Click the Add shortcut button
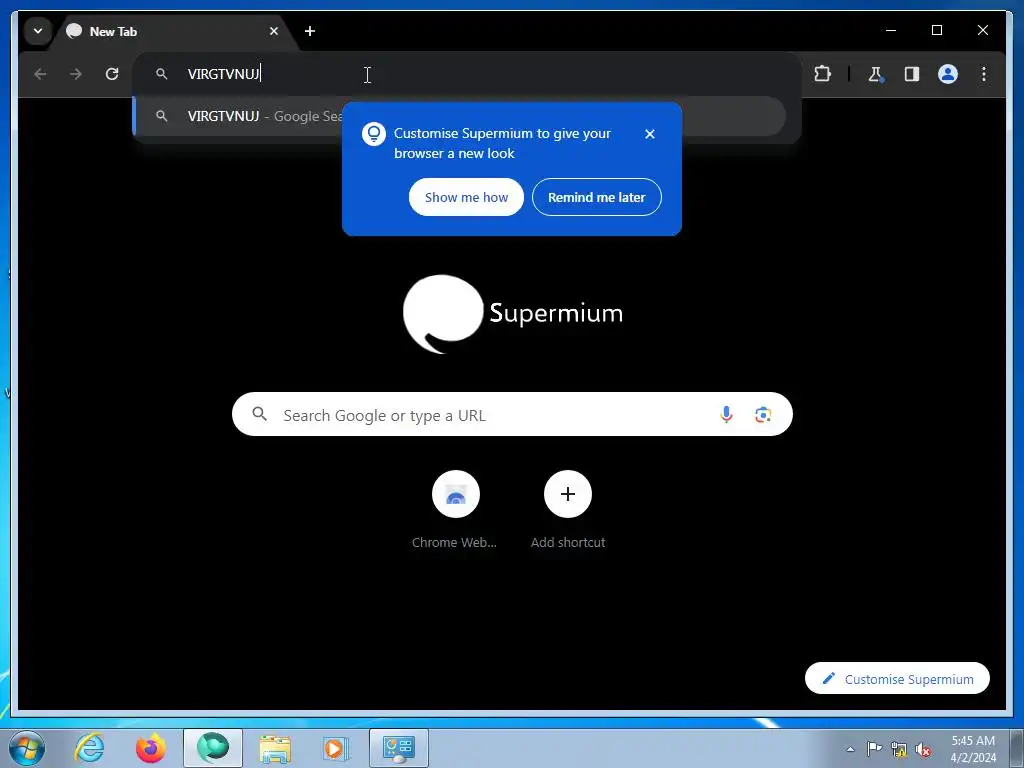 568,511
